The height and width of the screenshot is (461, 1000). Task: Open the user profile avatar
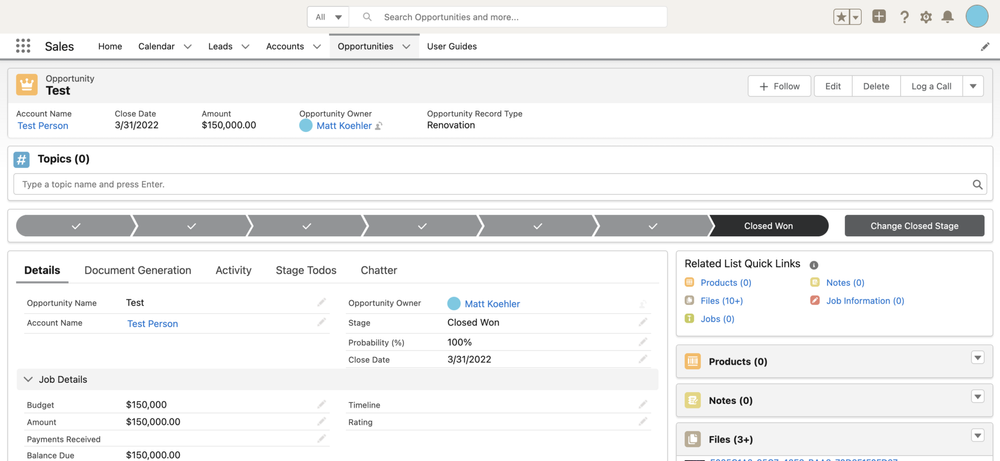pyautogui.click(x=977, y=17)
